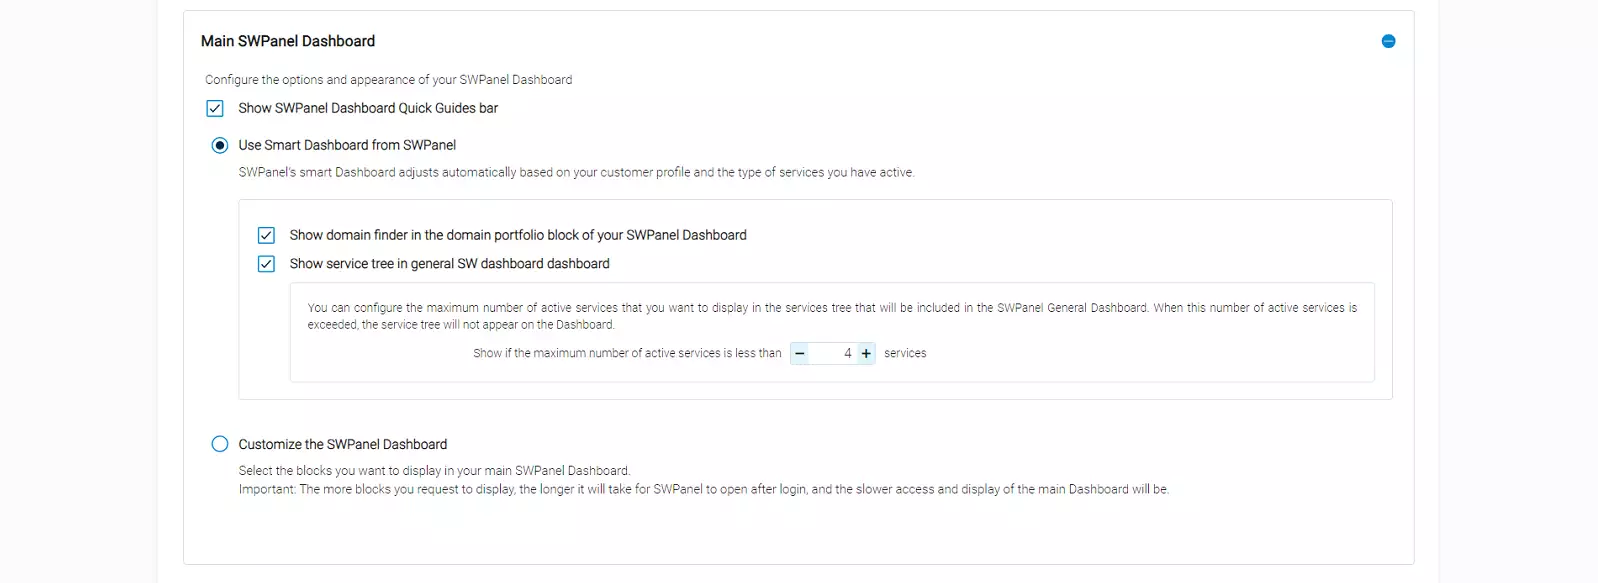Click 'Customize the SWPanel Dashboard' label text

coord(343,444)
